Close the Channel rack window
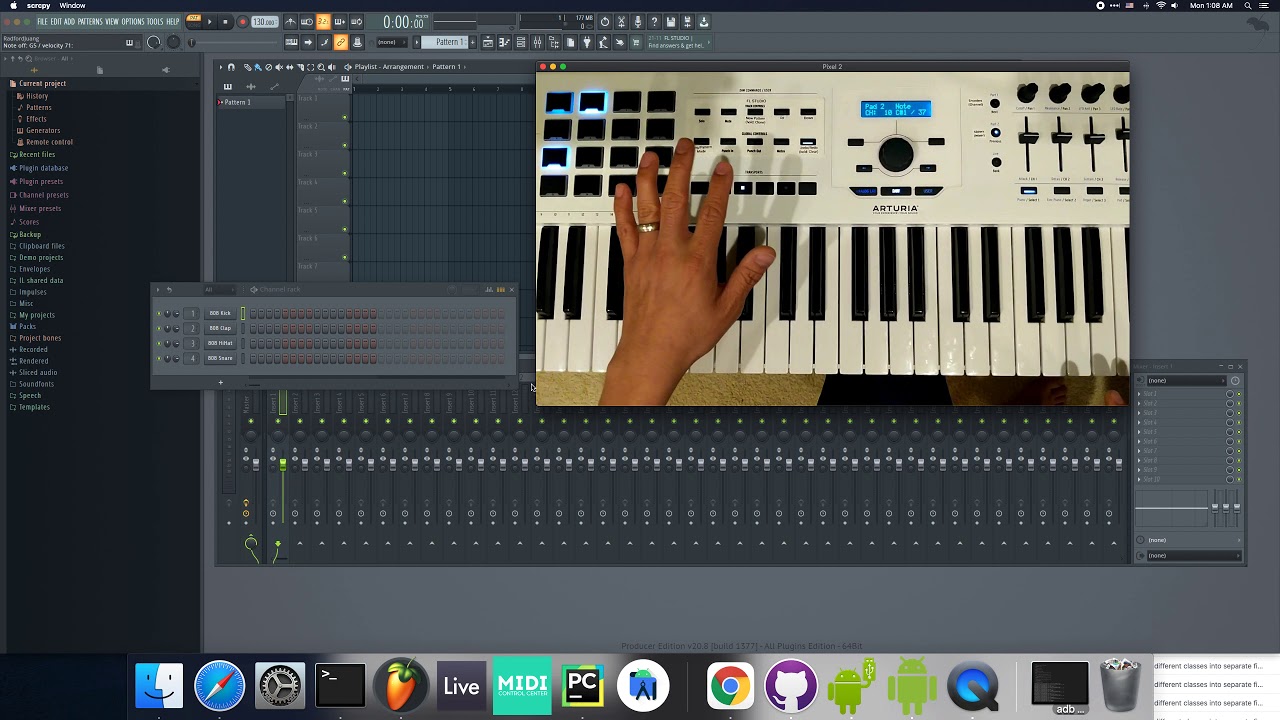The image size is (1280, 720). (512, 290)
